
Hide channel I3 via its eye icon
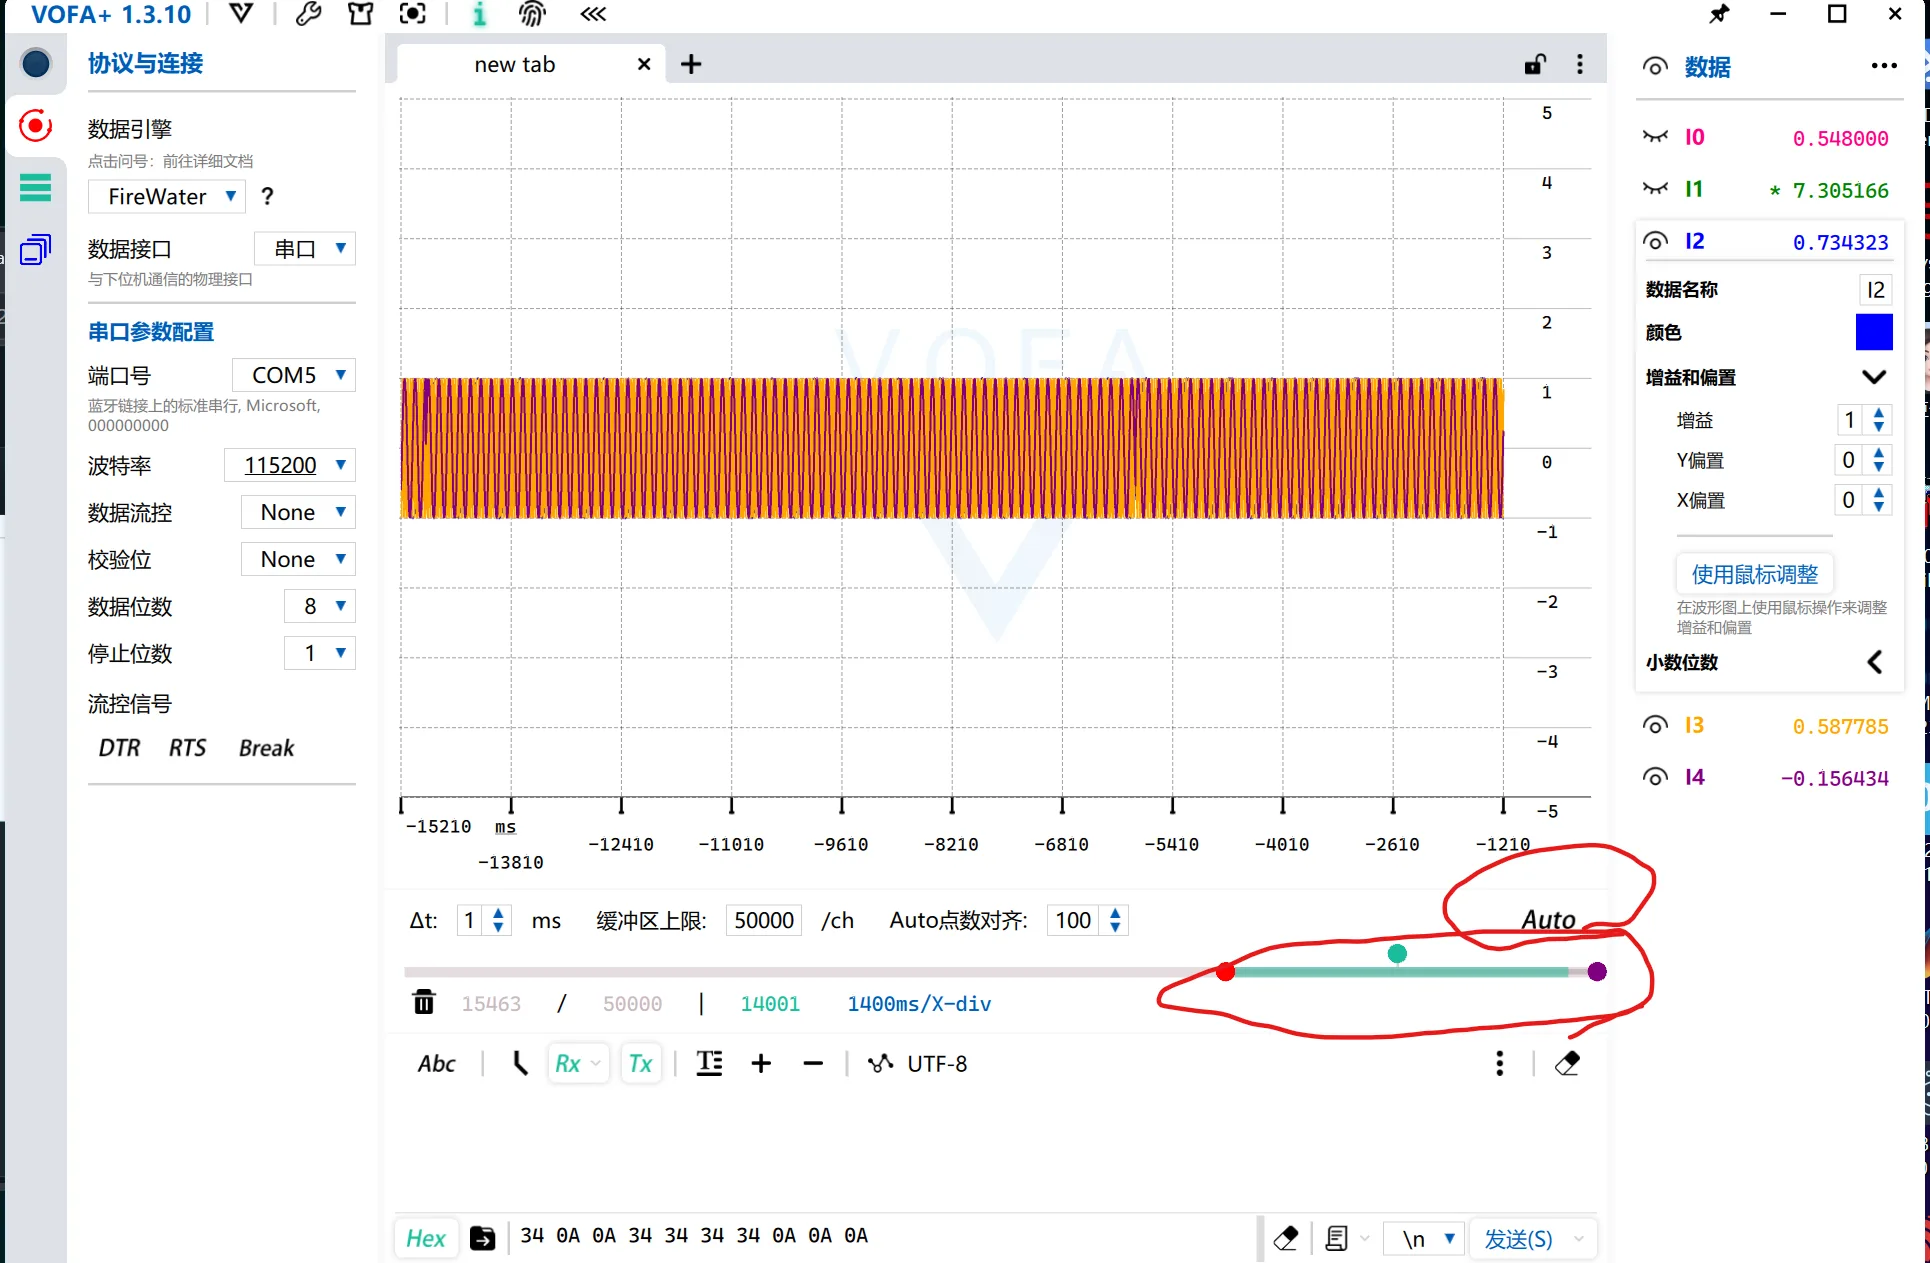pos(1656,725)
